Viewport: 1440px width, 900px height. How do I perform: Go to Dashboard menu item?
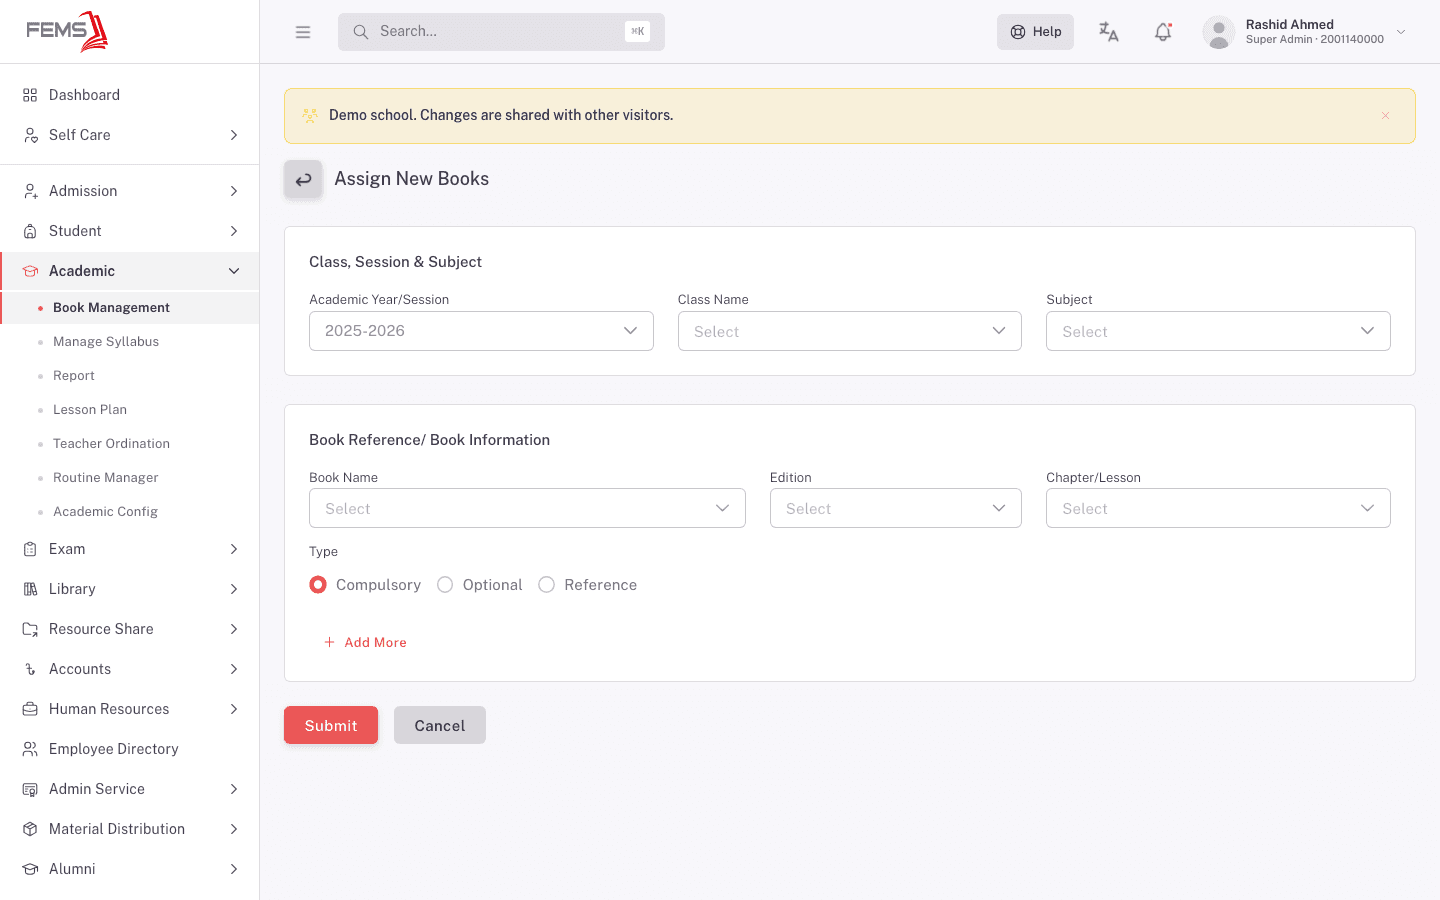pyautogui.click(x=130, y=95)
